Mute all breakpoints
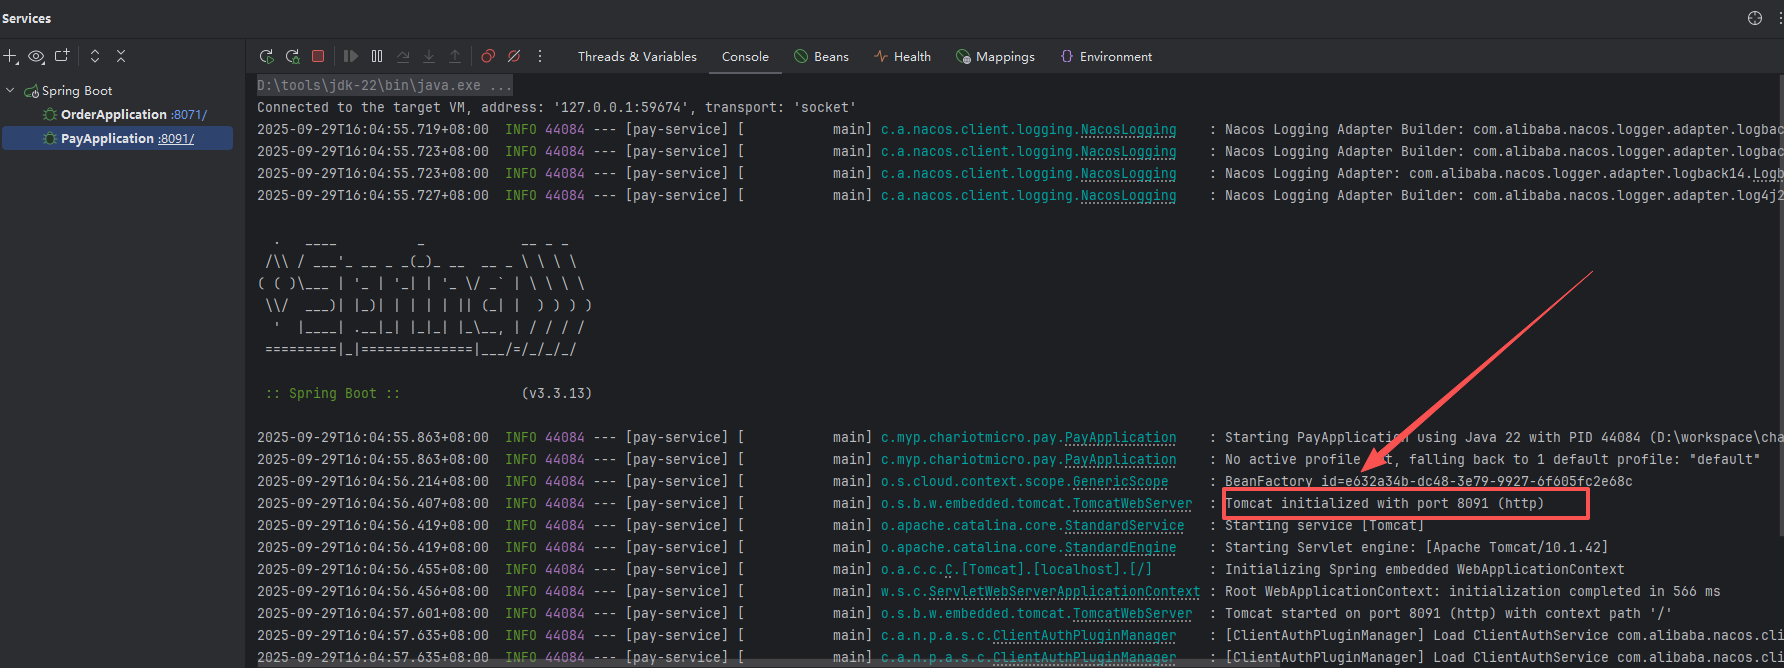Viewport: 1784px width, 668px height. pyautogui.click(x=514, y=56)
